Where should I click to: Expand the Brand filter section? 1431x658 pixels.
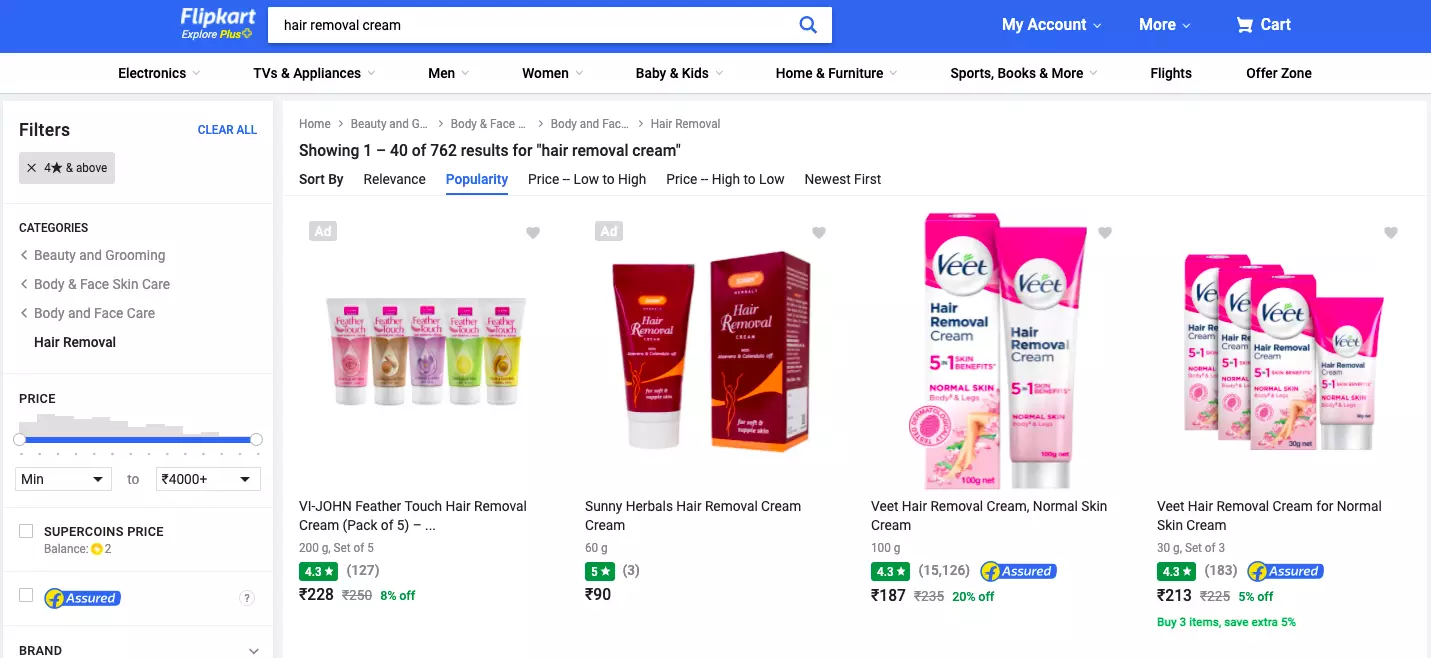pos(254,651)
